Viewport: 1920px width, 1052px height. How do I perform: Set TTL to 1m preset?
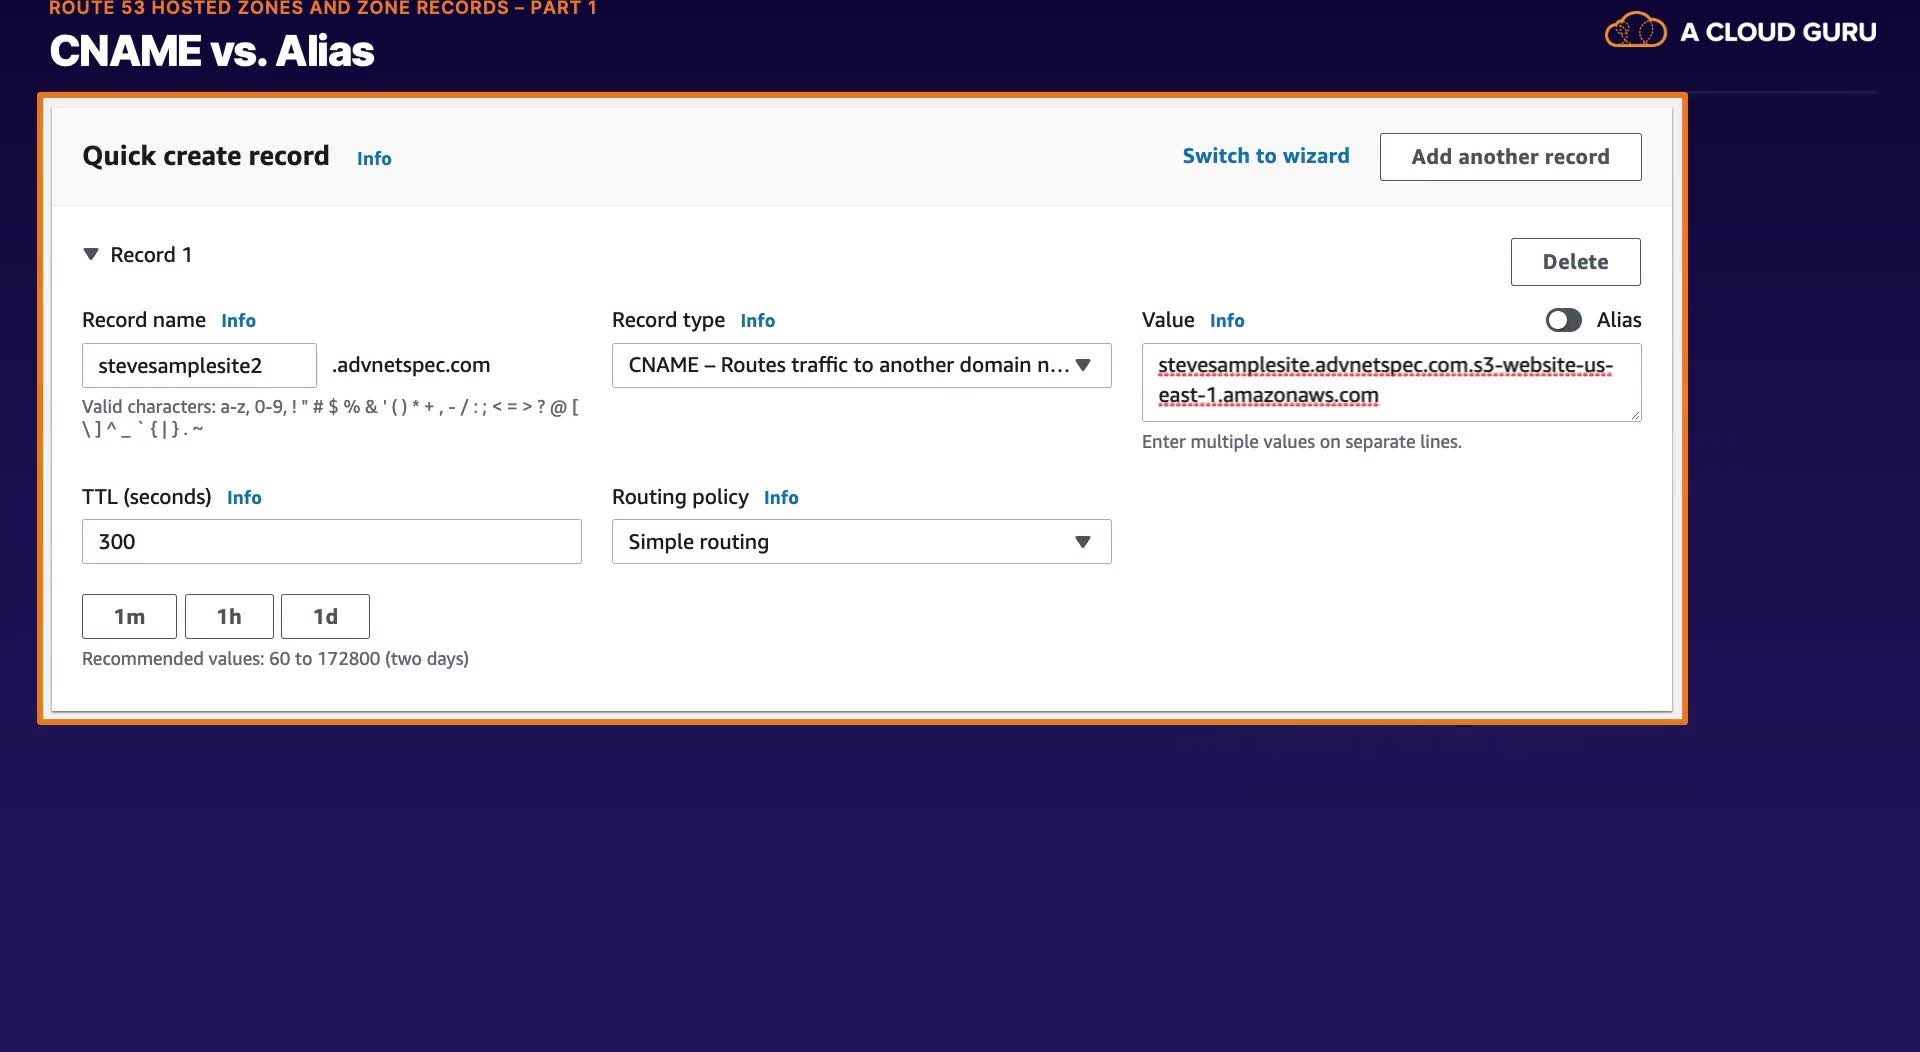129,616
